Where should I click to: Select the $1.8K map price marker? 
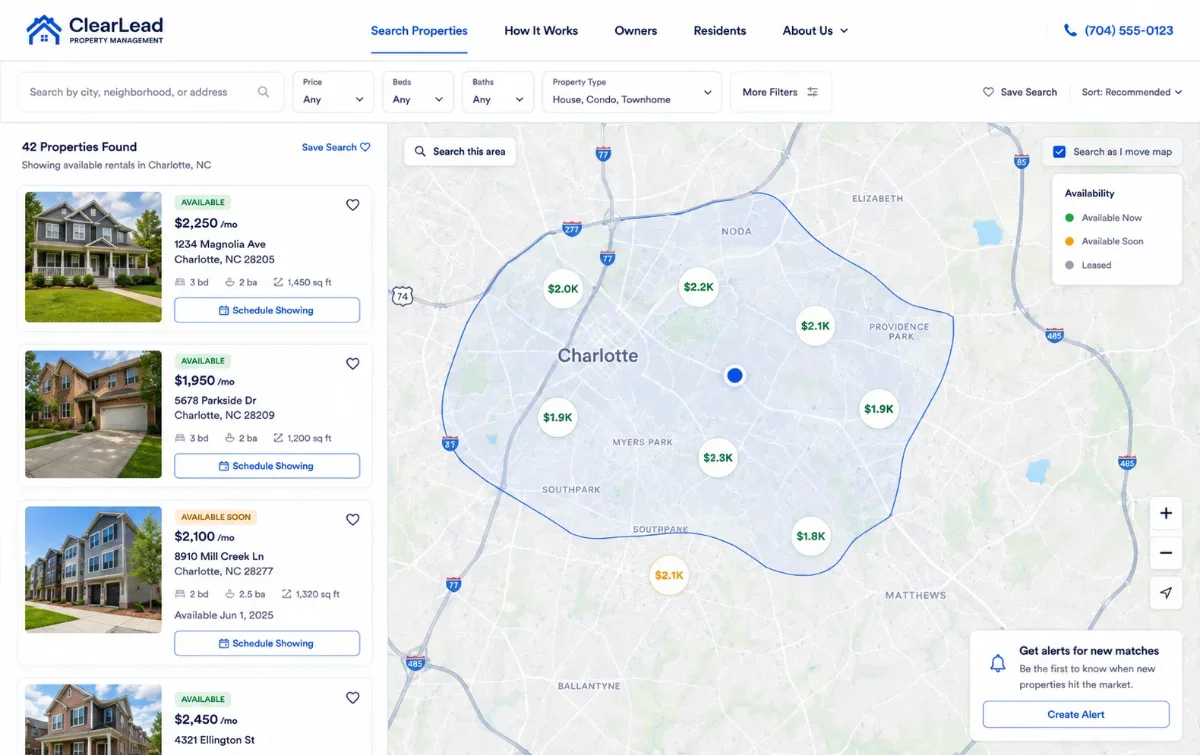(x=811, y=537)
